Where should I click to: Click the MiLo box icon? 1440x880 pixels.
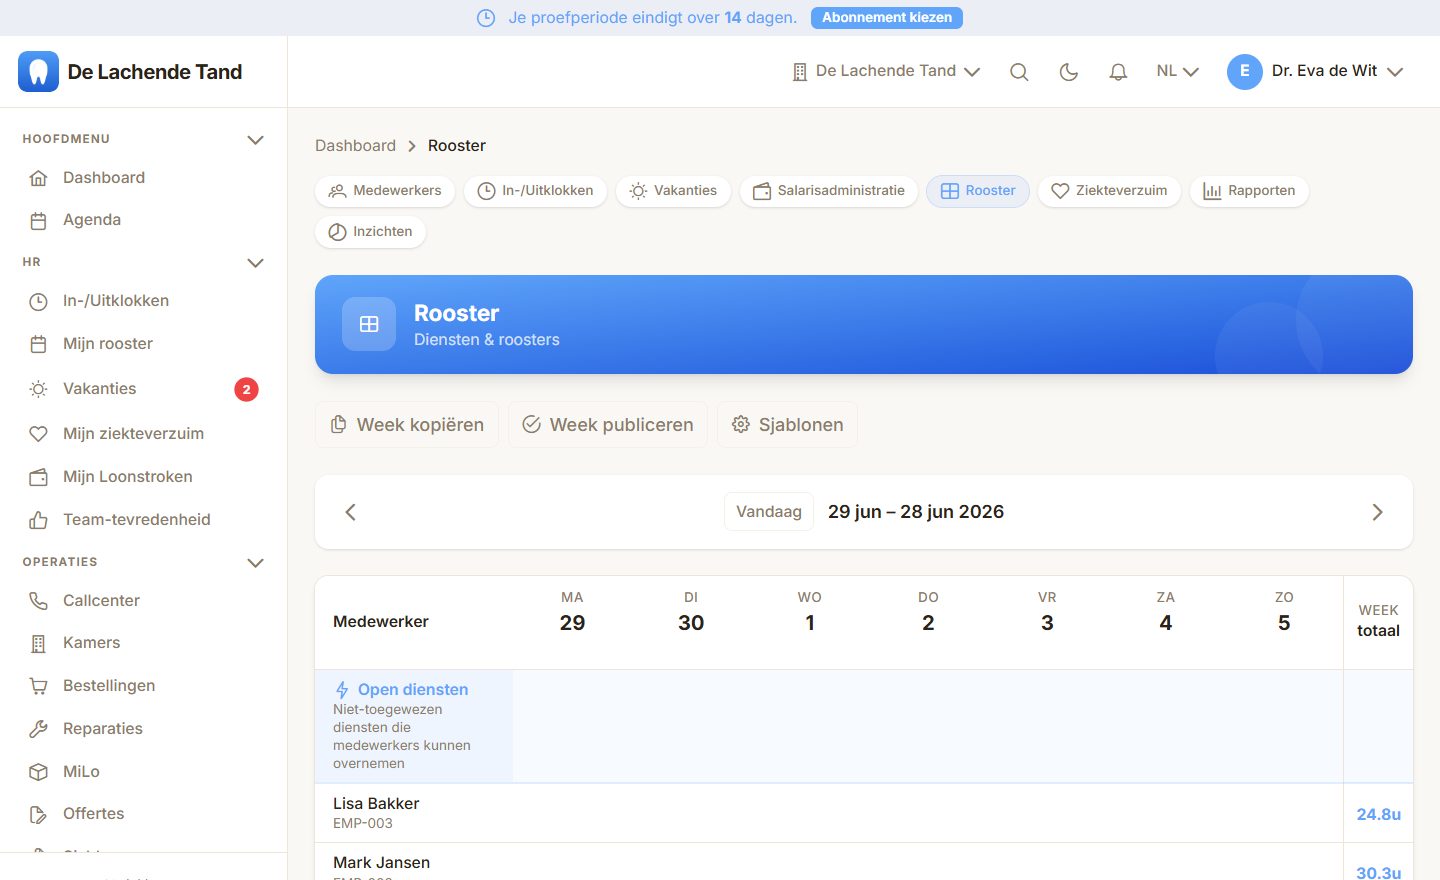pos(38,772)
